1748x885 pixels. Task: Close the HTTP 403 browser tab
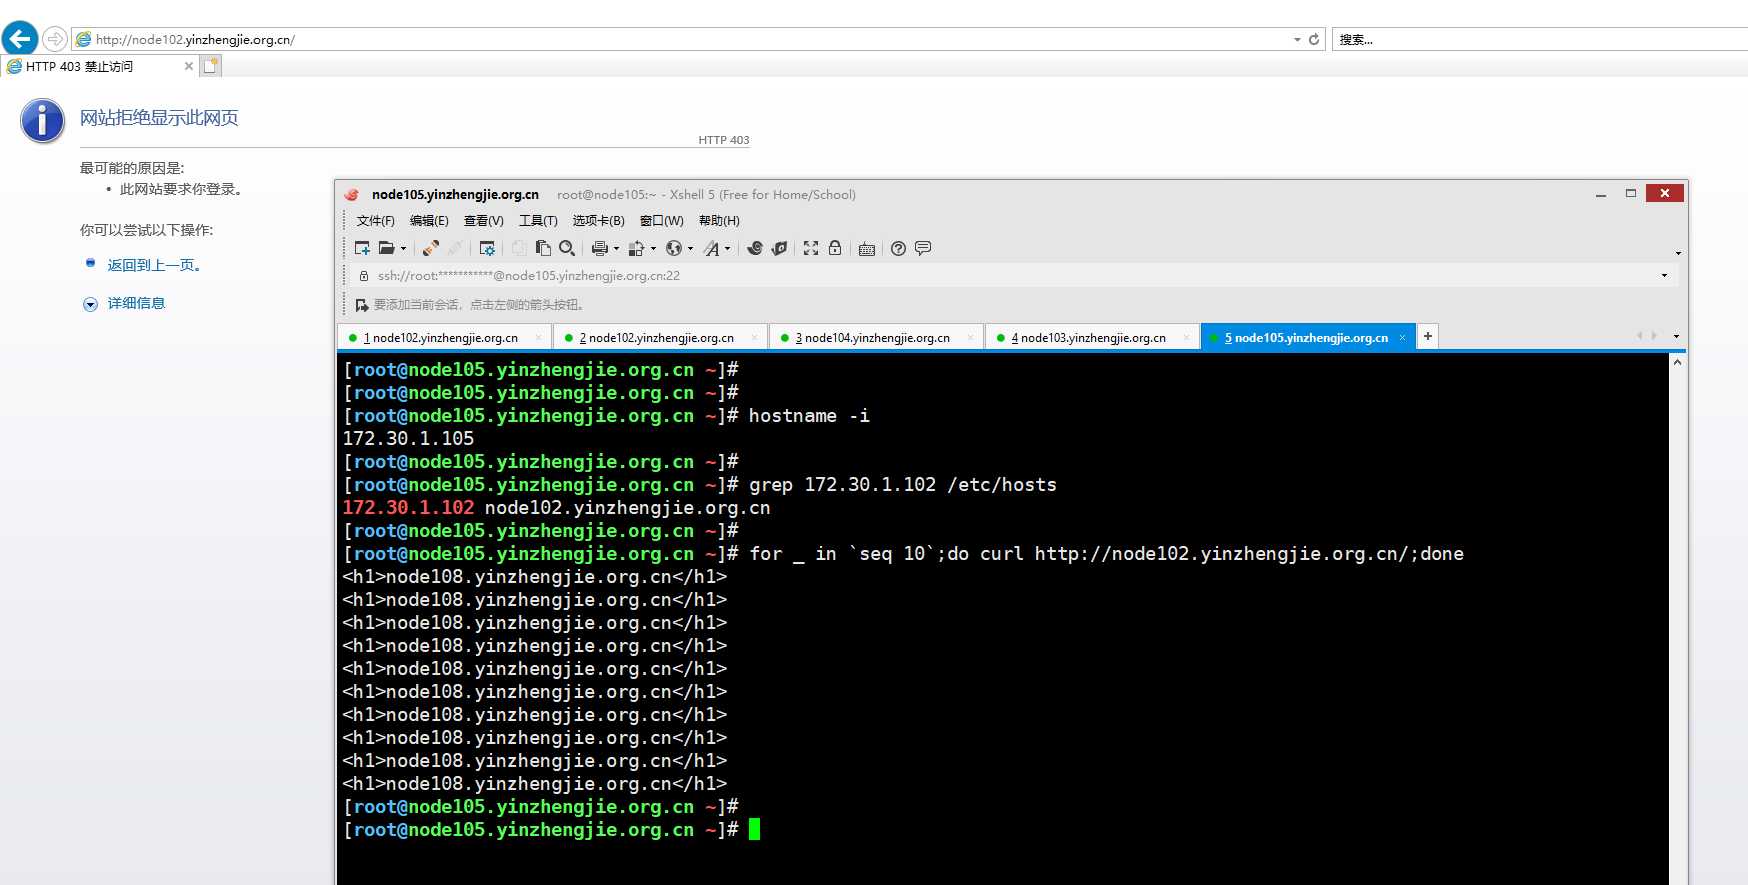tap(188, 66)
